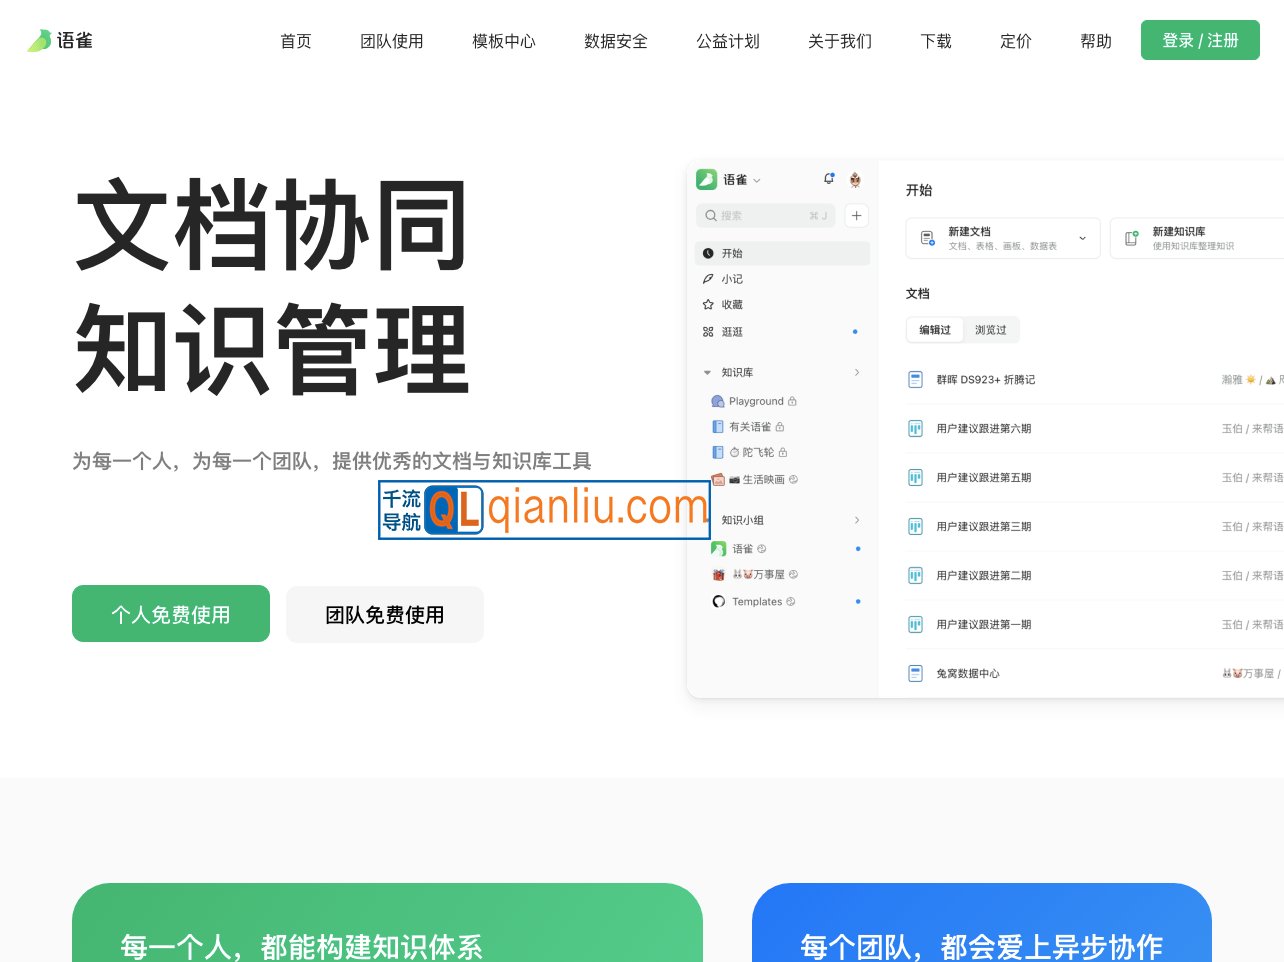Open 收藏 via the star icon
Image resolution: width=1284 pixels, height=962 pixels.
[710, 305]
